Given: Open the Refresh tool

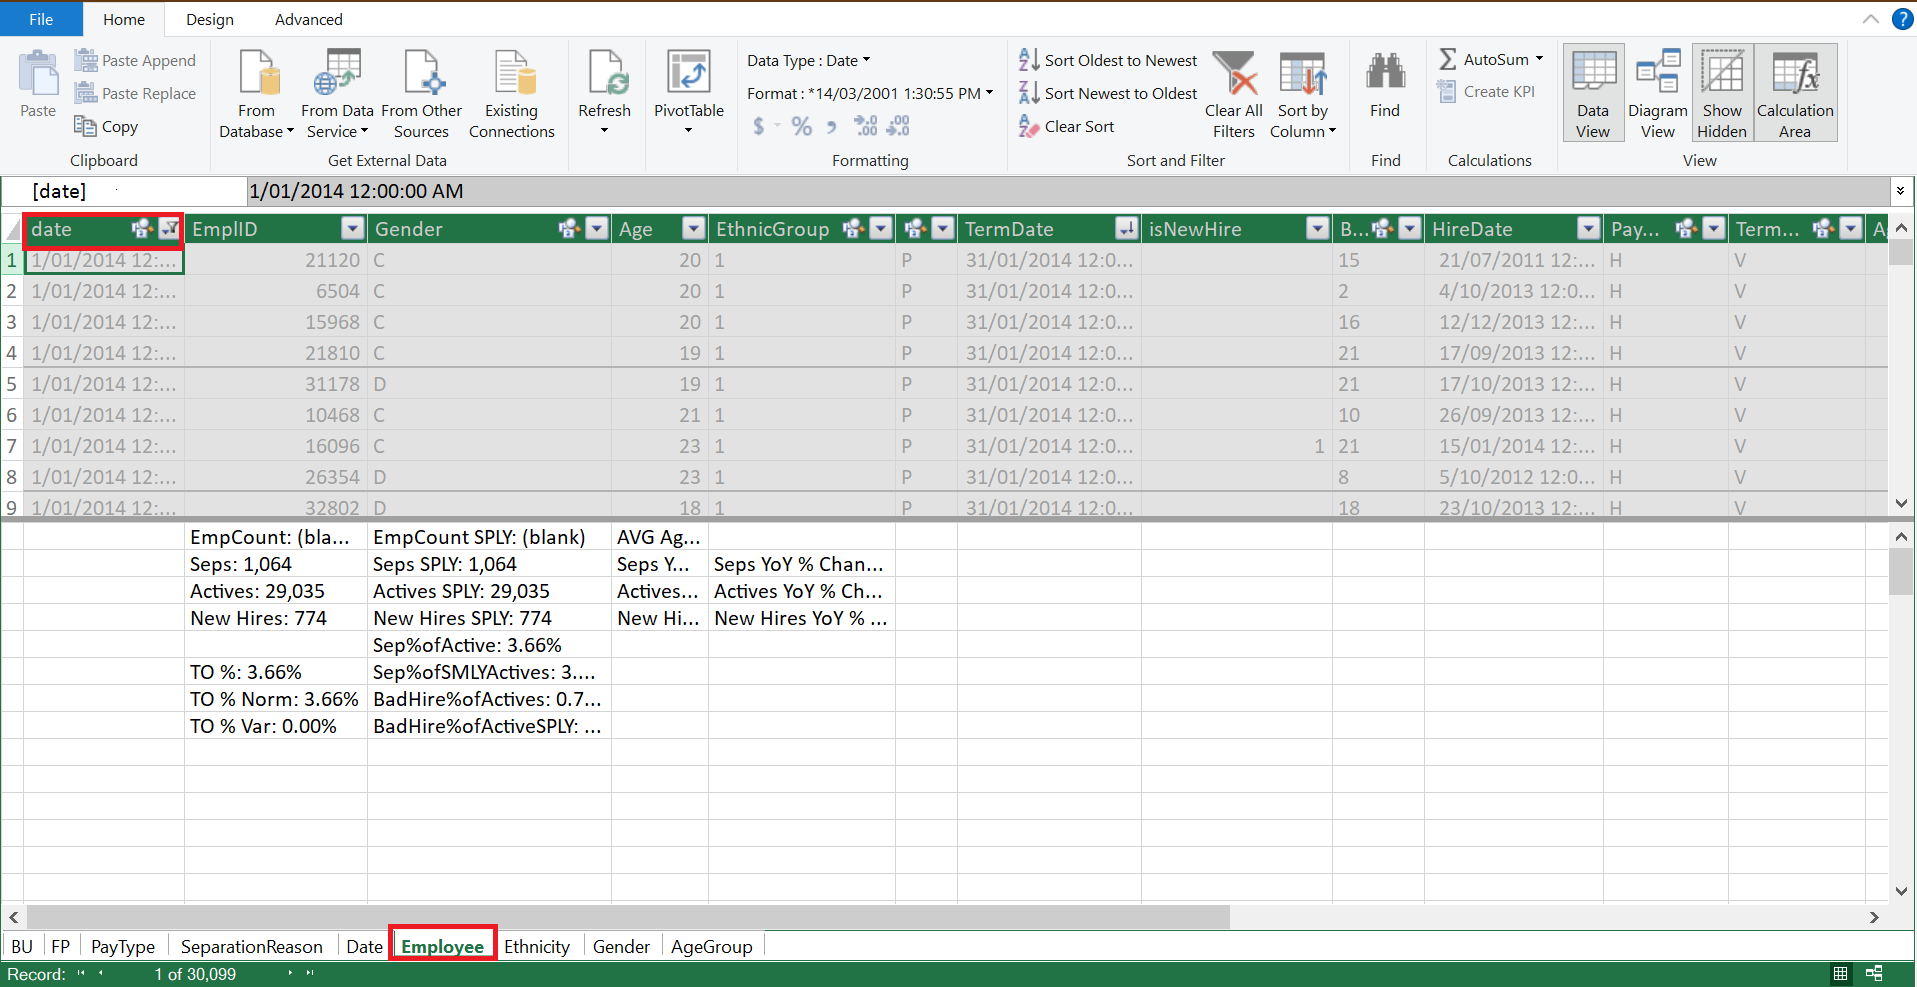Looking at the screenshot, I should [x=604, y=92].
